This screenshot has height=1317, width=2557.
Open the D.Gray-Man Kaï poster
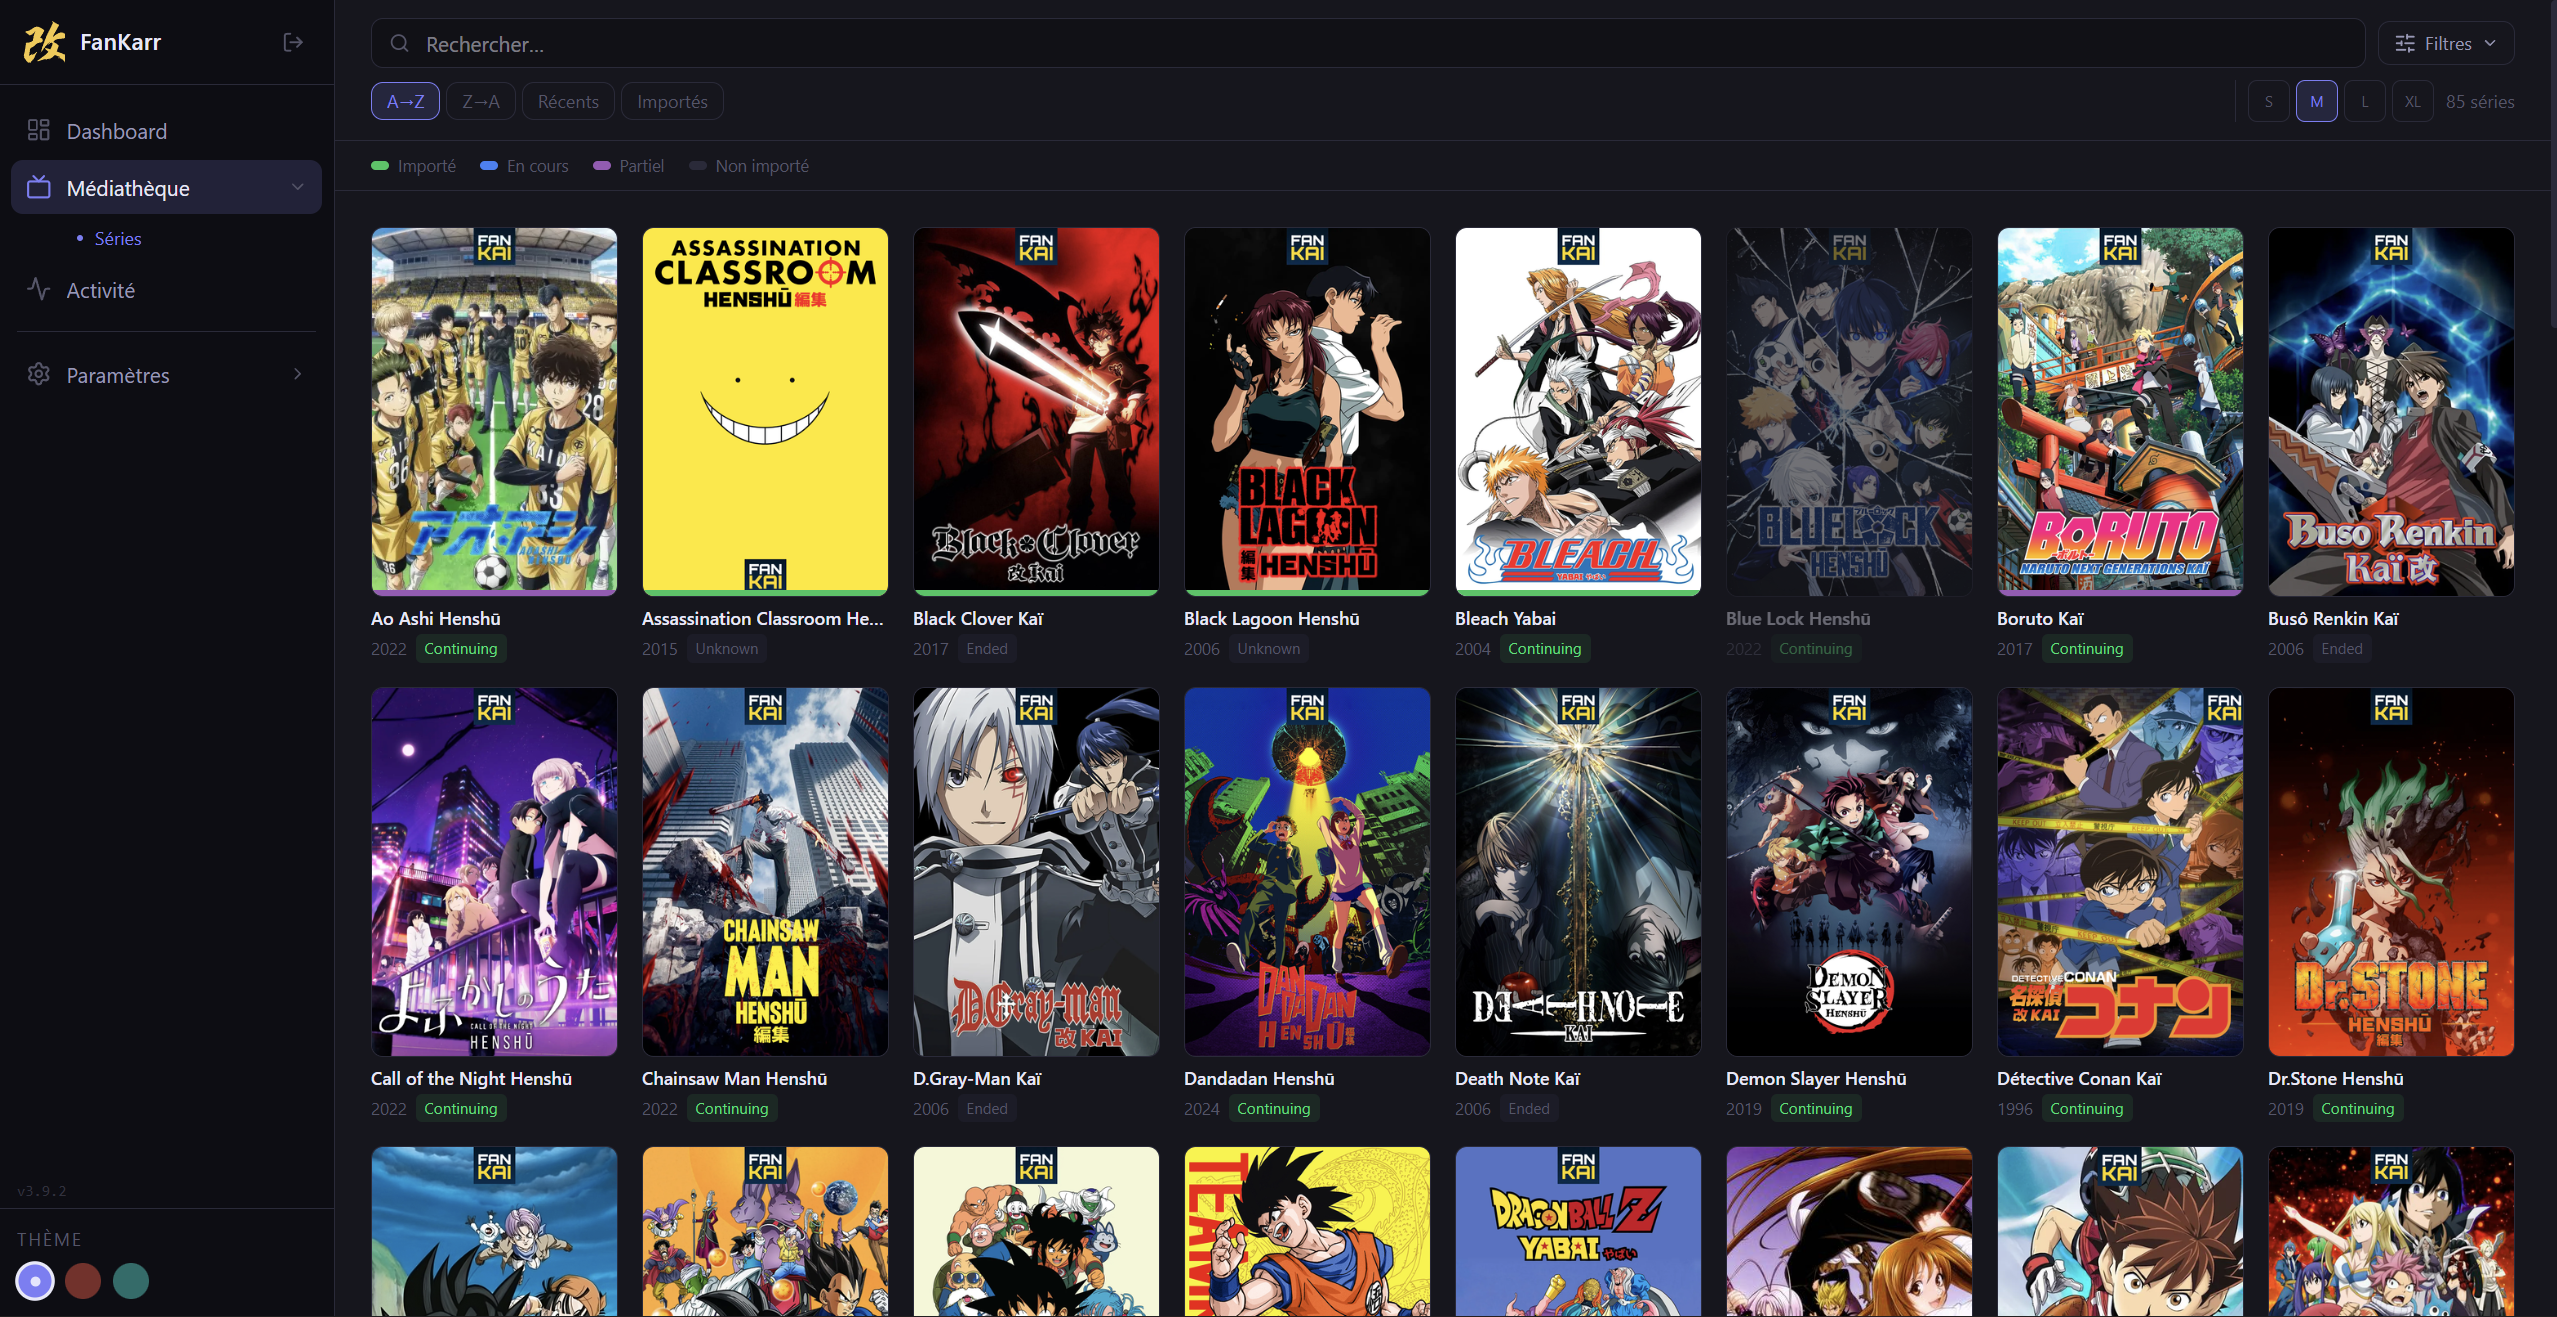1036,871
